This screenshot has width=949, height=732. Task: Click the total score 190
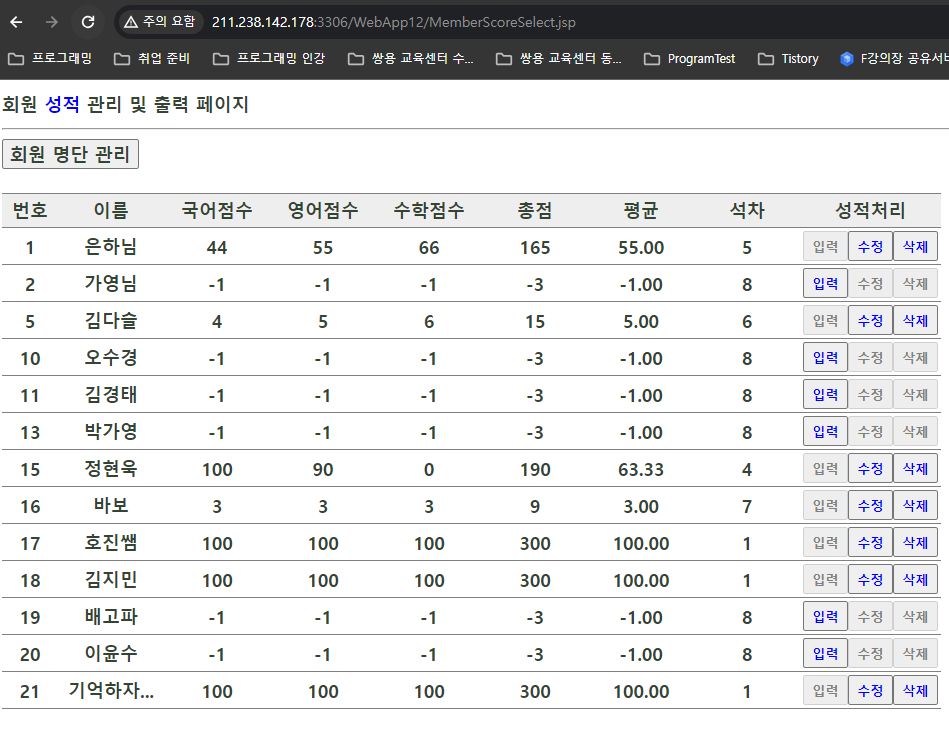[x=535, y=469]
